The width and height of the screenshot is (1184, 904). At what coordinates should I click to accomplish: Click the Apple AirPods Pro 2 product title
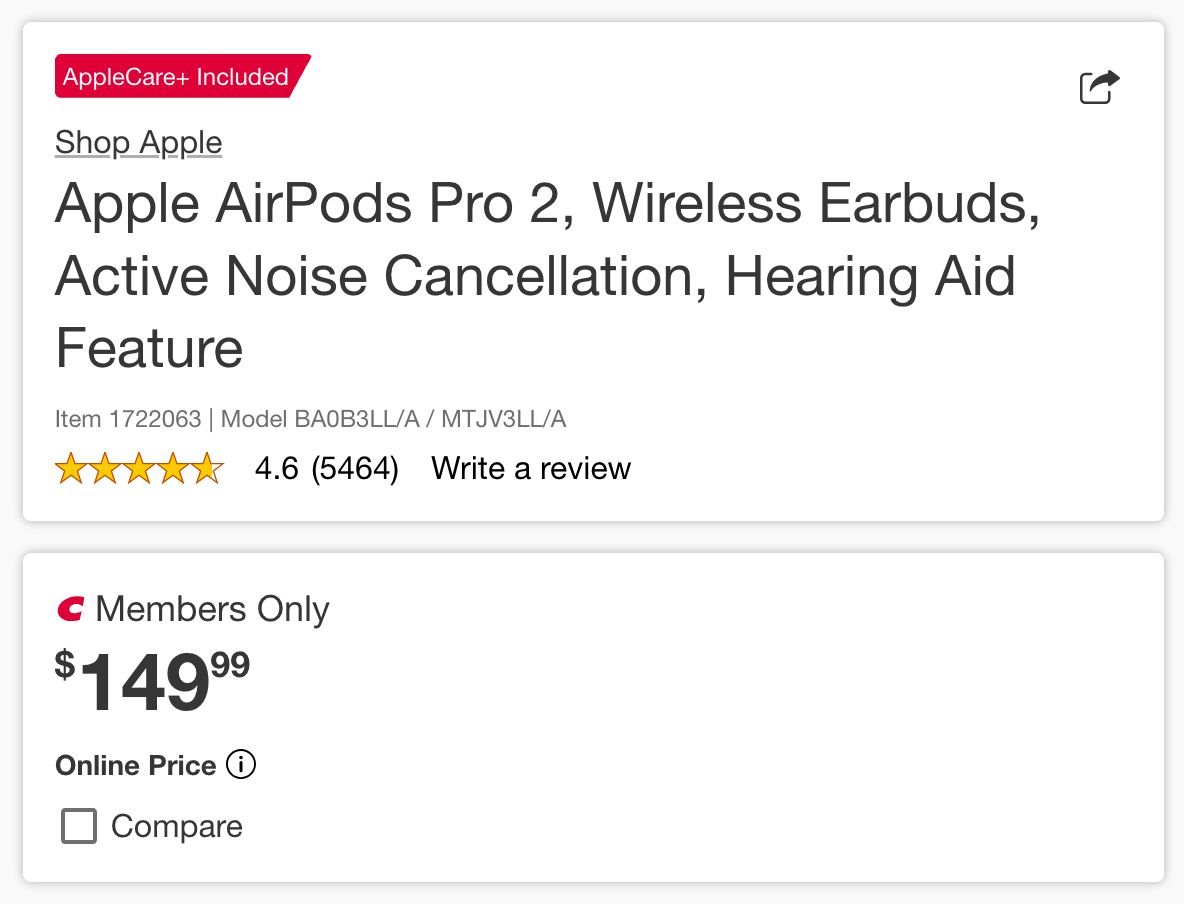547,275
